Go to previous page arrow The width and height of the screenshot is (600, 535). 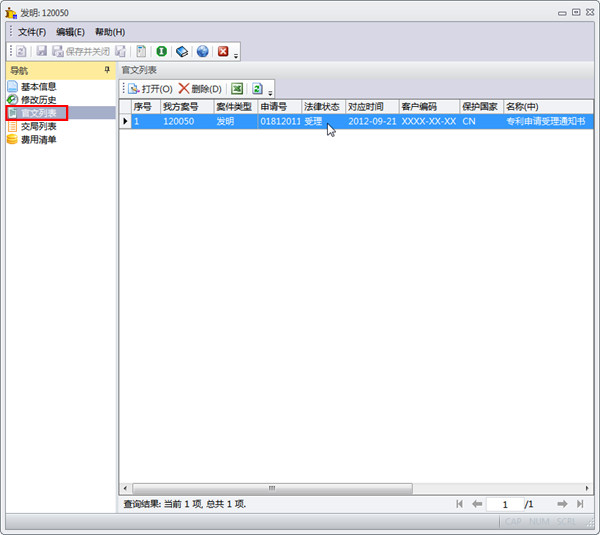tap(477, 504)
